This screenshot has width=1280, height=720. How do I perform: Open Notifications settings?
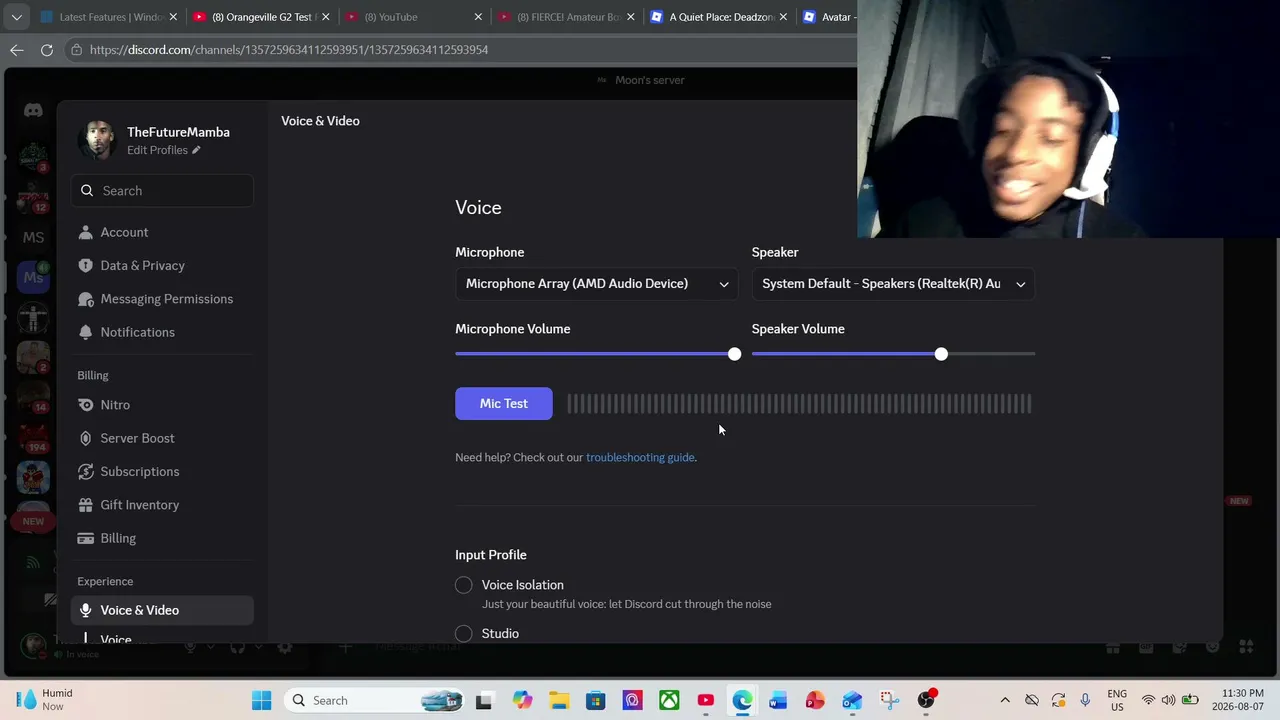click(162, 332)
